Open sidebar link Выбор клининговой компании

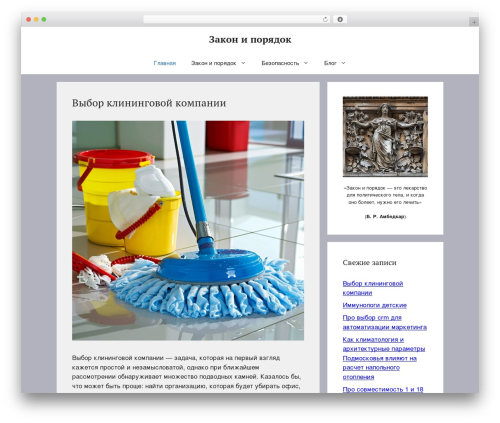[373, 288]
